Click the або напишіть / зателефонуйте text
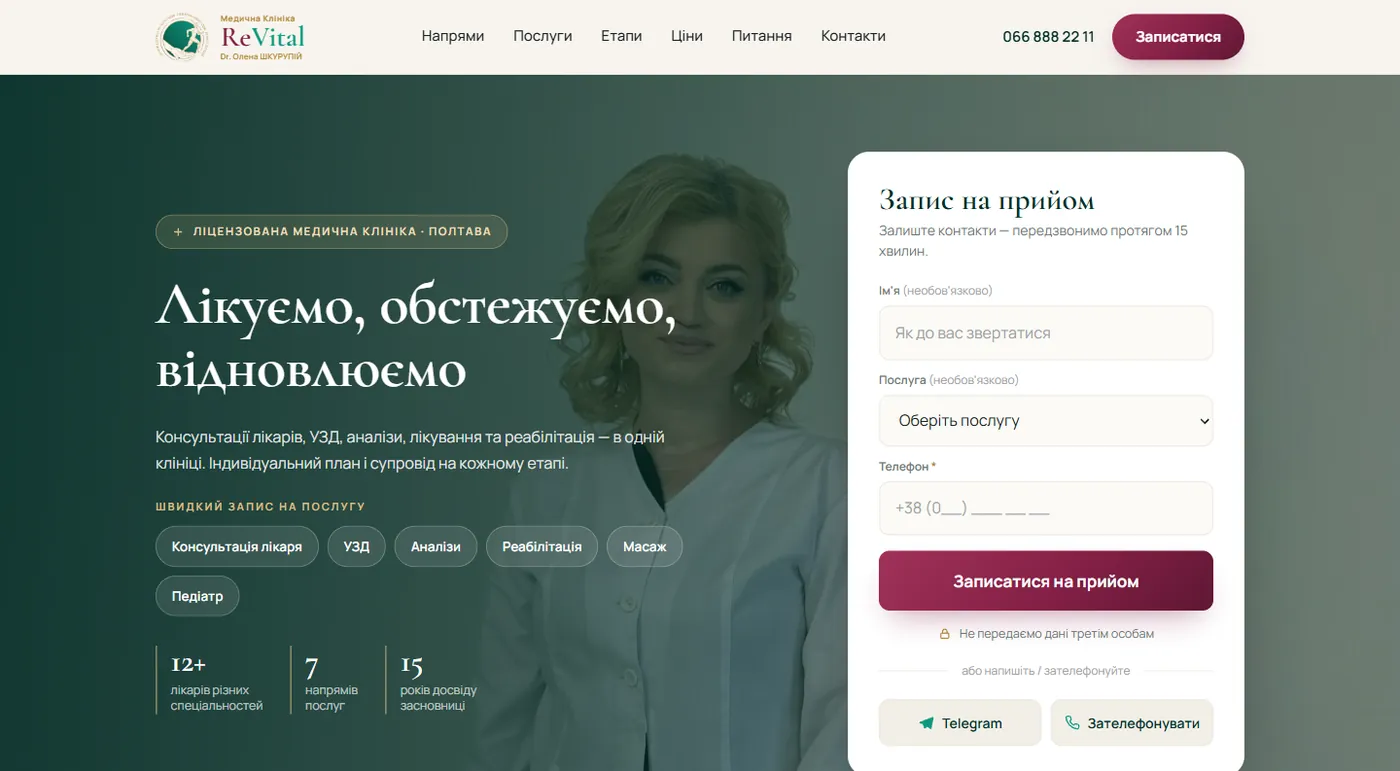The image size is (1400, 771). tap(1046, 671)
